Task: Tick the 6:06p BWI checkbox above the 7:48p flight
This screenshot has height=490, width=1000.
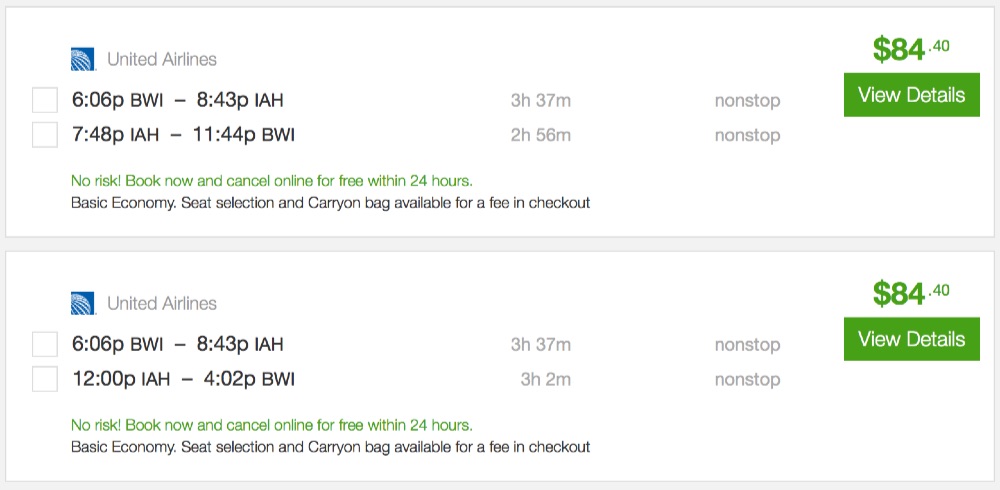Action: tap(45, 100)
